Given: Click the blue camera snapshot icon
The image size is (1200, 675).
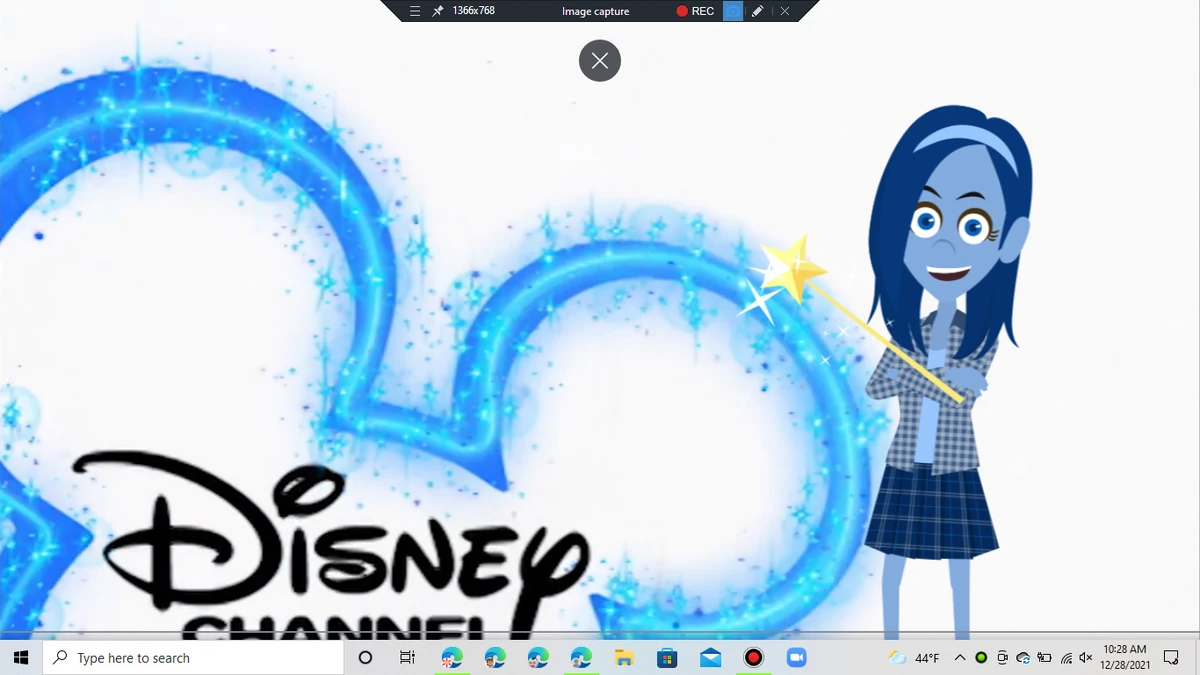Looking at the screenshot, I should click(x=733, y=11).
